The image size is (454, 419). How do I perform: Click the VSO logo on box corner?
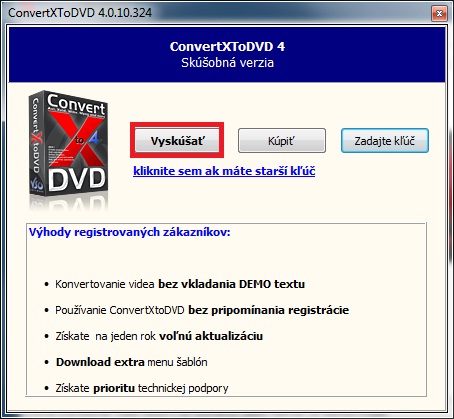[x=36, y=184]
